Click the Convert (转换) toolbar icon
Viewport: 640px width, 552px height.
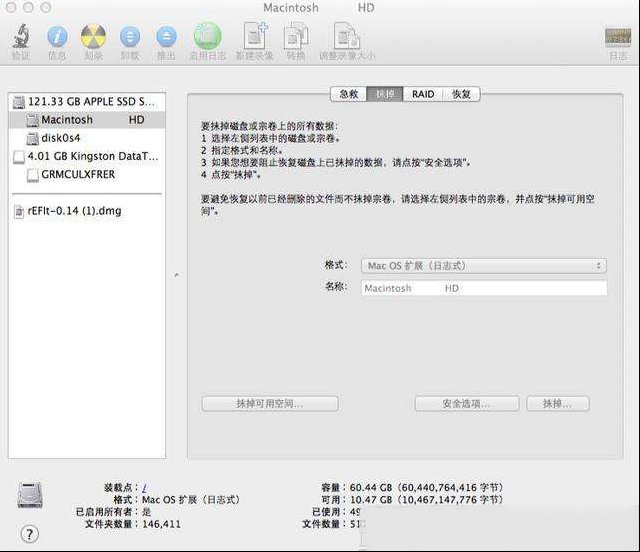[296, 36]
